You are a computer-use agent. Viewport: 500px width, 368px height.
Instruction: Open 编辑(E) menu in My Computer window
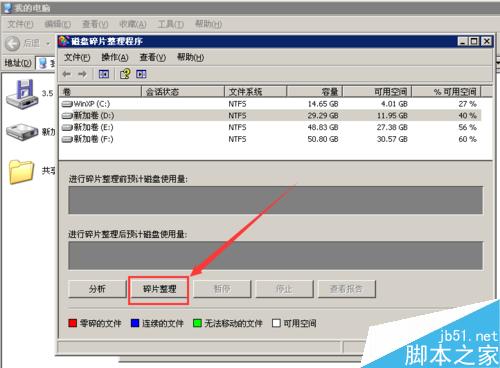pos(58,24)
